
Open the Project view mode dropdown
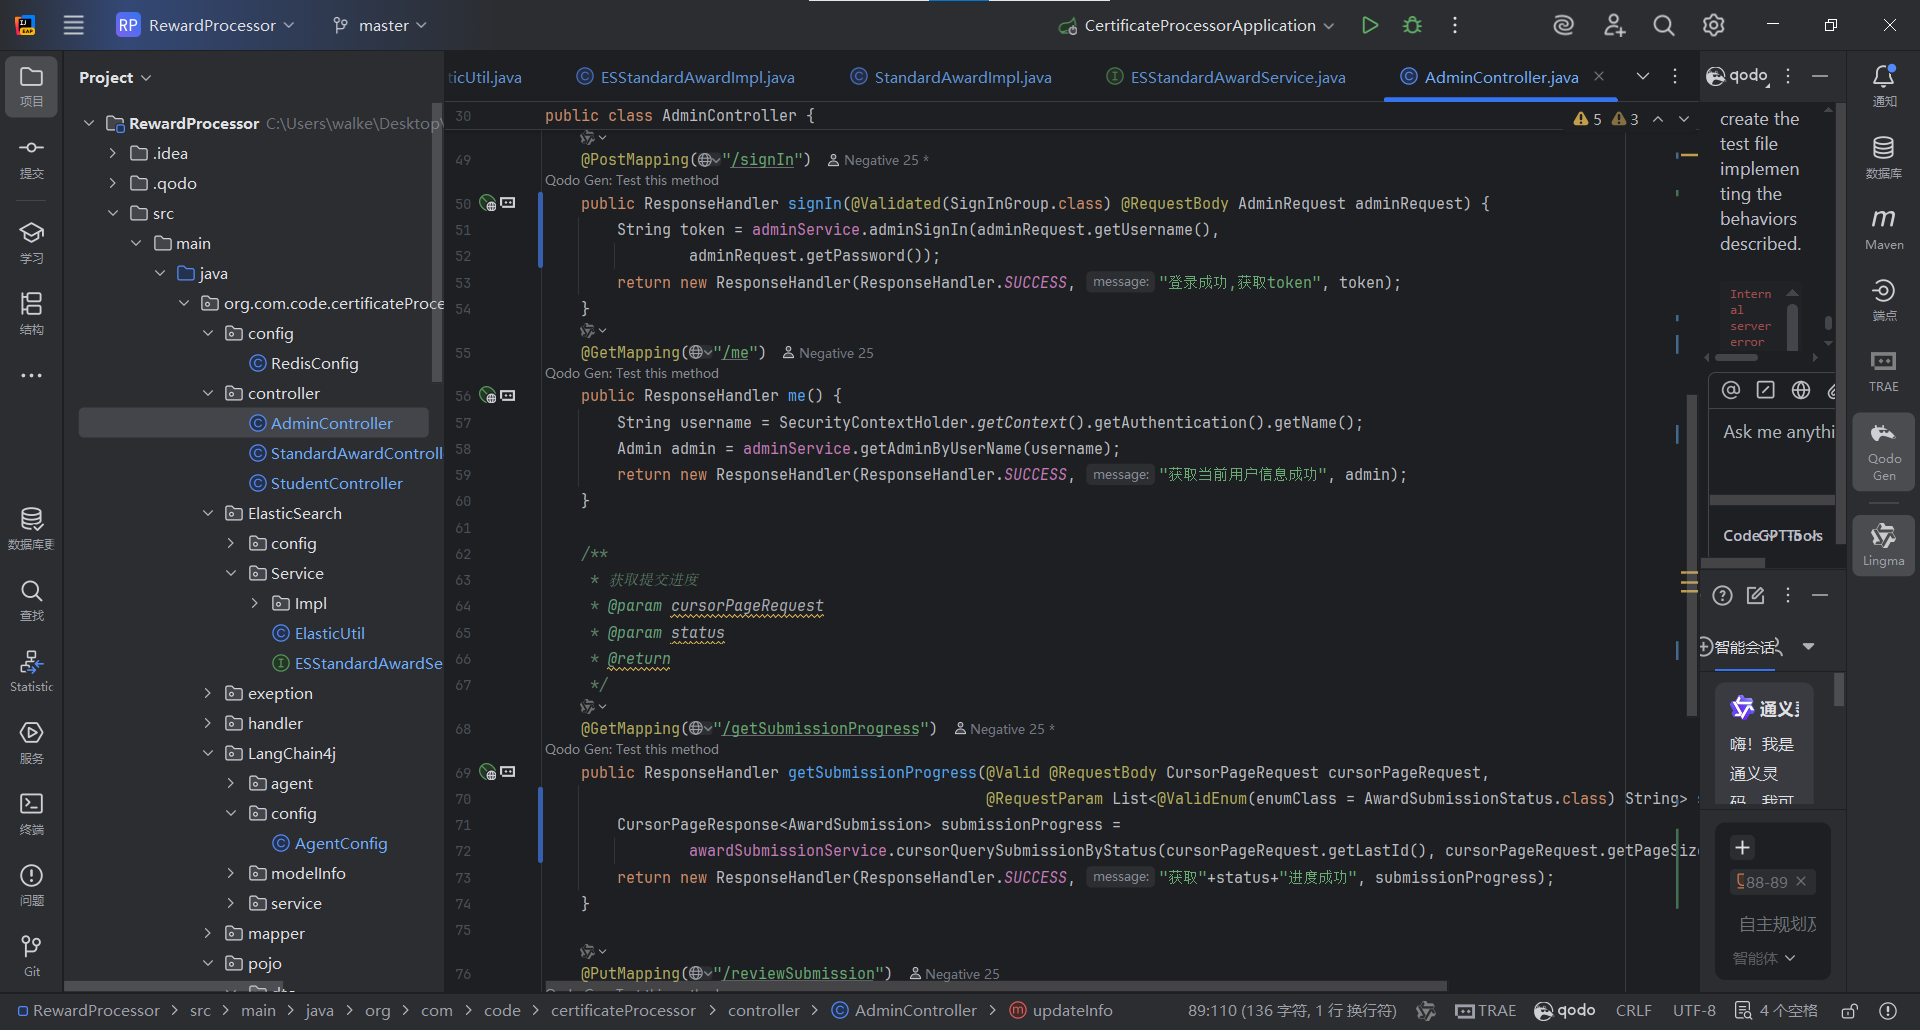pyautogui.click(x=115, y=77)
